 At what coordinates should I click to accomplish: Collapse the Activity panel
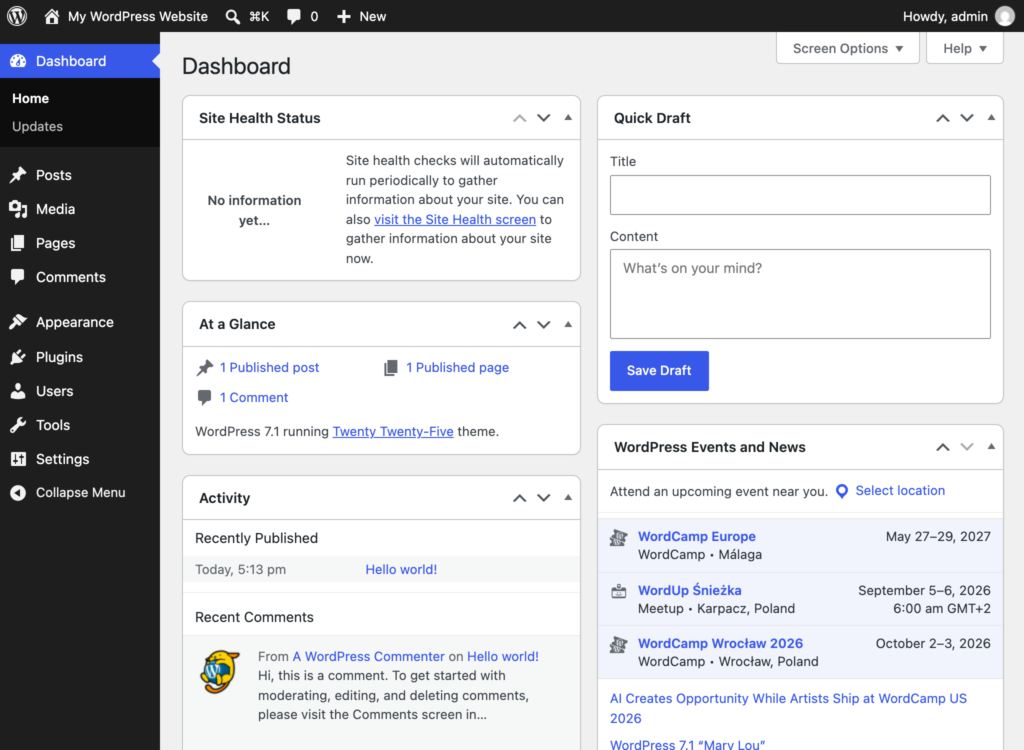[568, 498]
